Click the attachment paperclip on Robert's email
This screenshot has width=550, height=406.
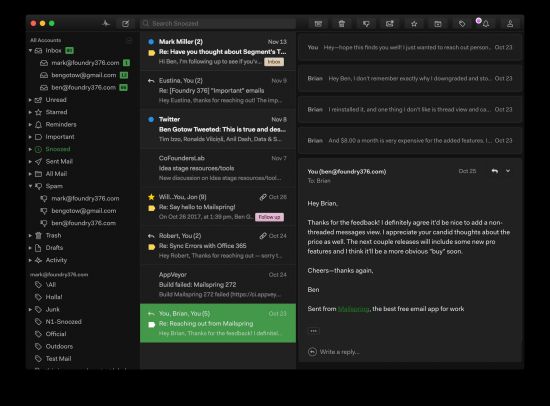[263, 236]
